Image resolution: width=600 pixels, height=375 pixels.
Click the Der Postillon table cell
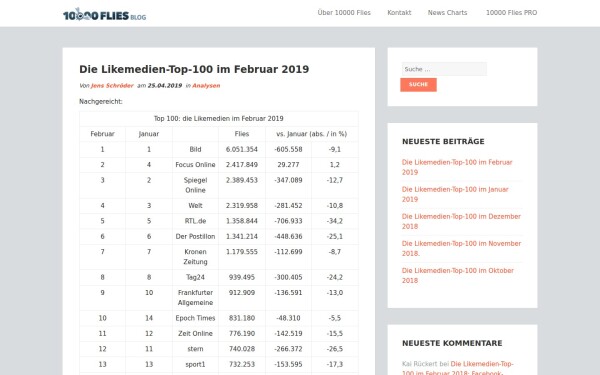[195, 236]
